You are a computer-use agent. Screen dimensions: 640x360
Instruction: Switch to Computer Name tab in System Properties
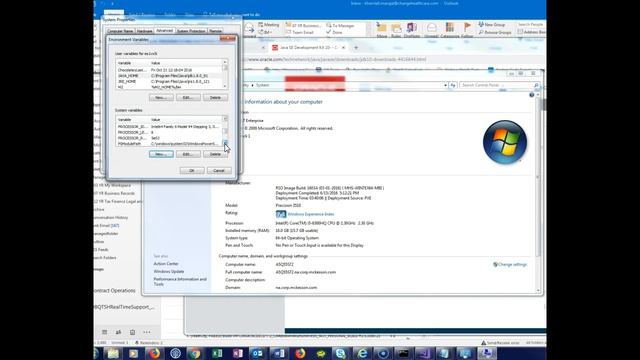tap(120, 31)
